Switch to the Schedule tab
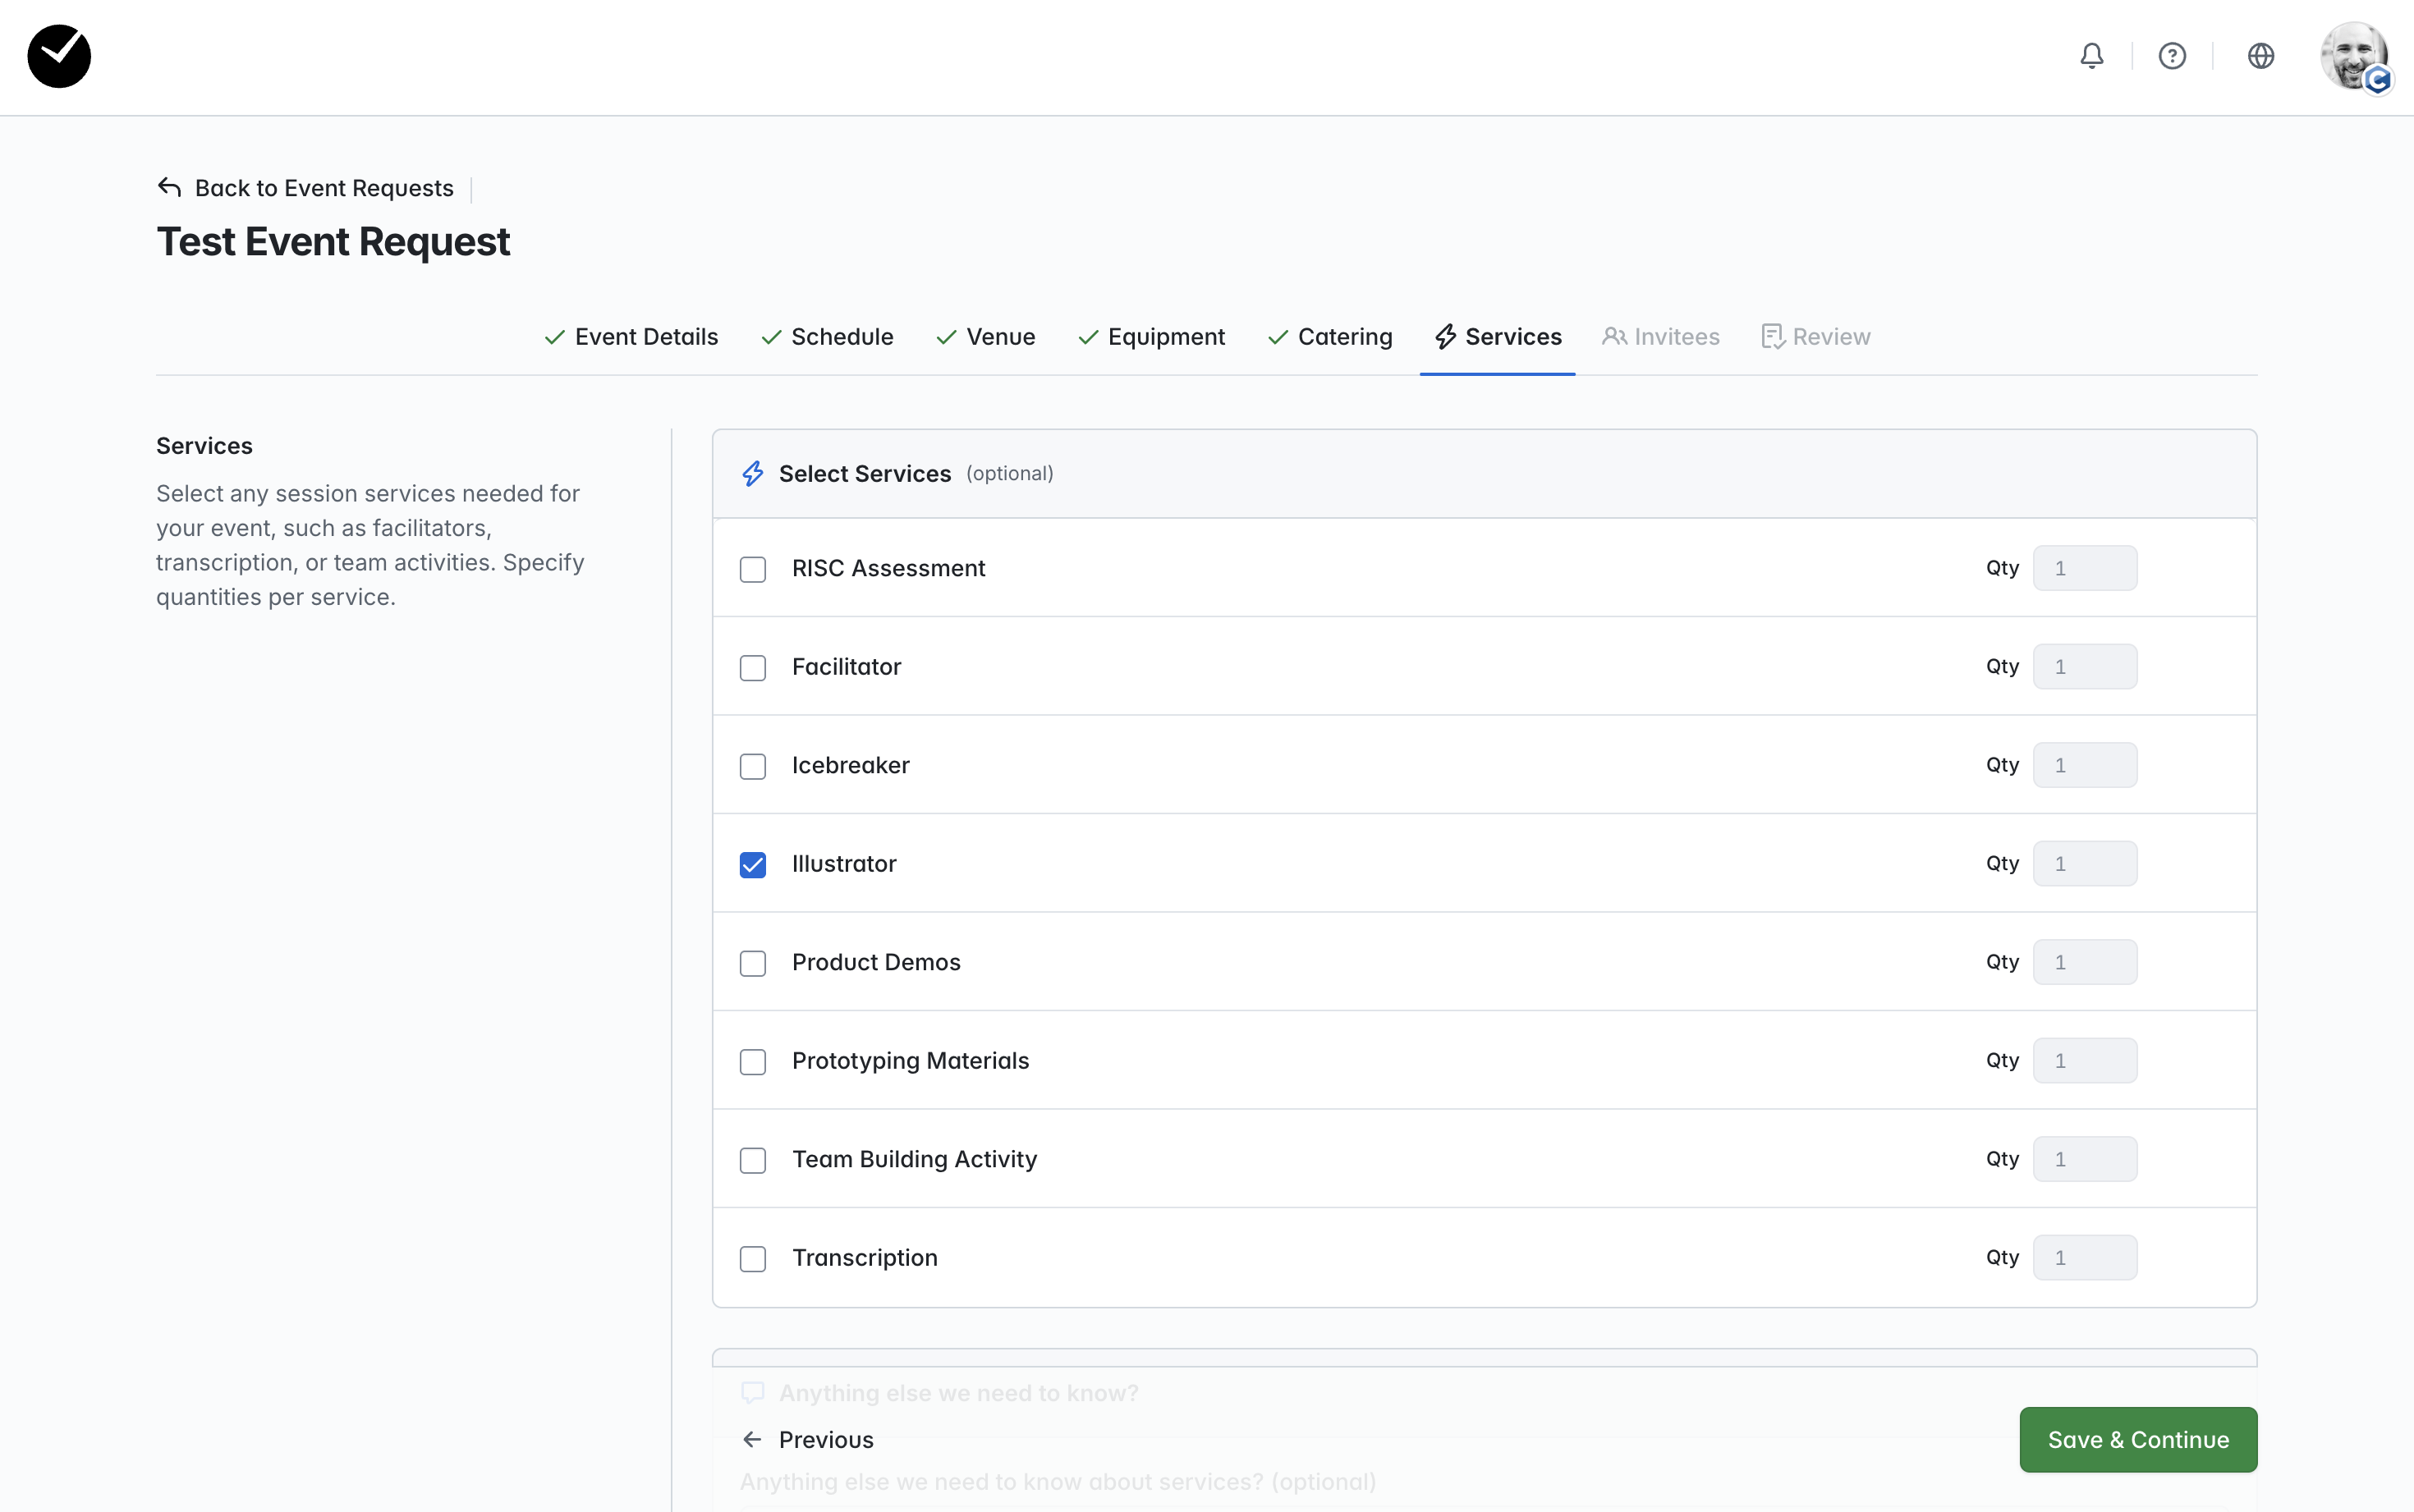 point(827,337)
